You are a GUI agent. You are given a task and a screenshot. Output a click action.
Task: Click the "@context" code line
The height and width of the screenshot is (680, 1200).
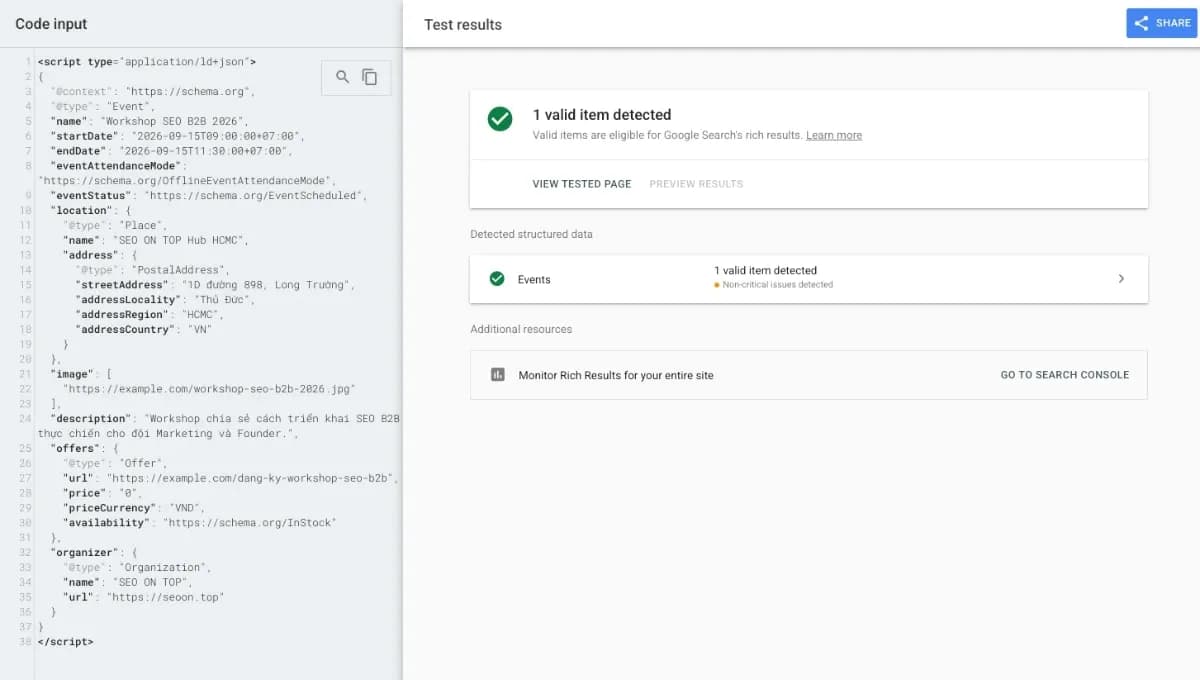coord(153,91)
